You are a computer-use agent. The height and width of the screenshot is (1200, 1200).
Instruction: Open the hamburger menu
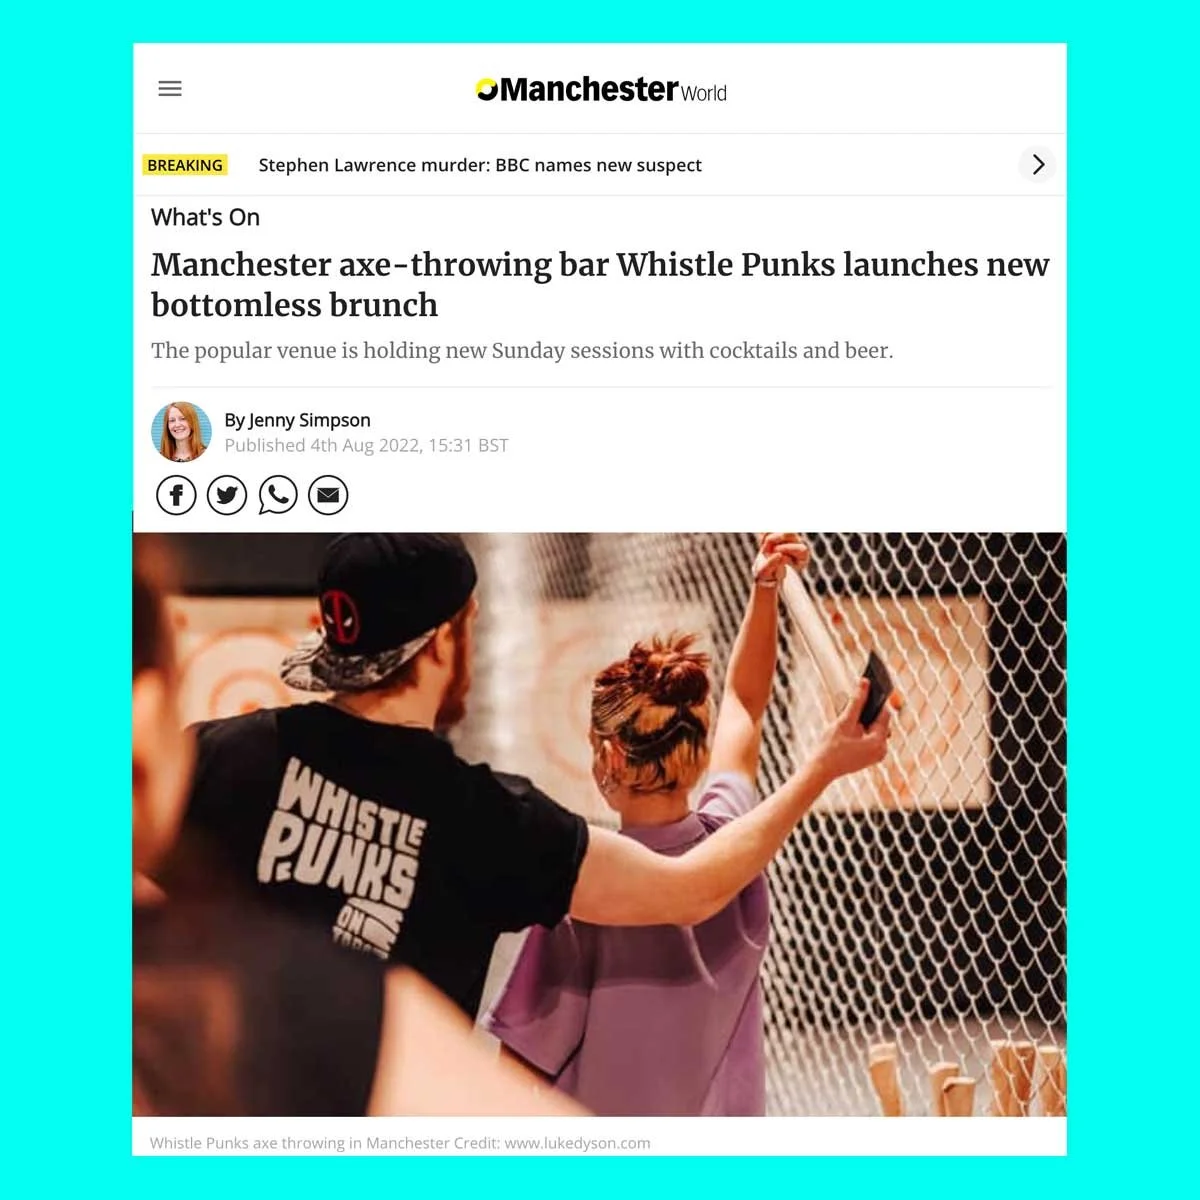click(170, 89)
